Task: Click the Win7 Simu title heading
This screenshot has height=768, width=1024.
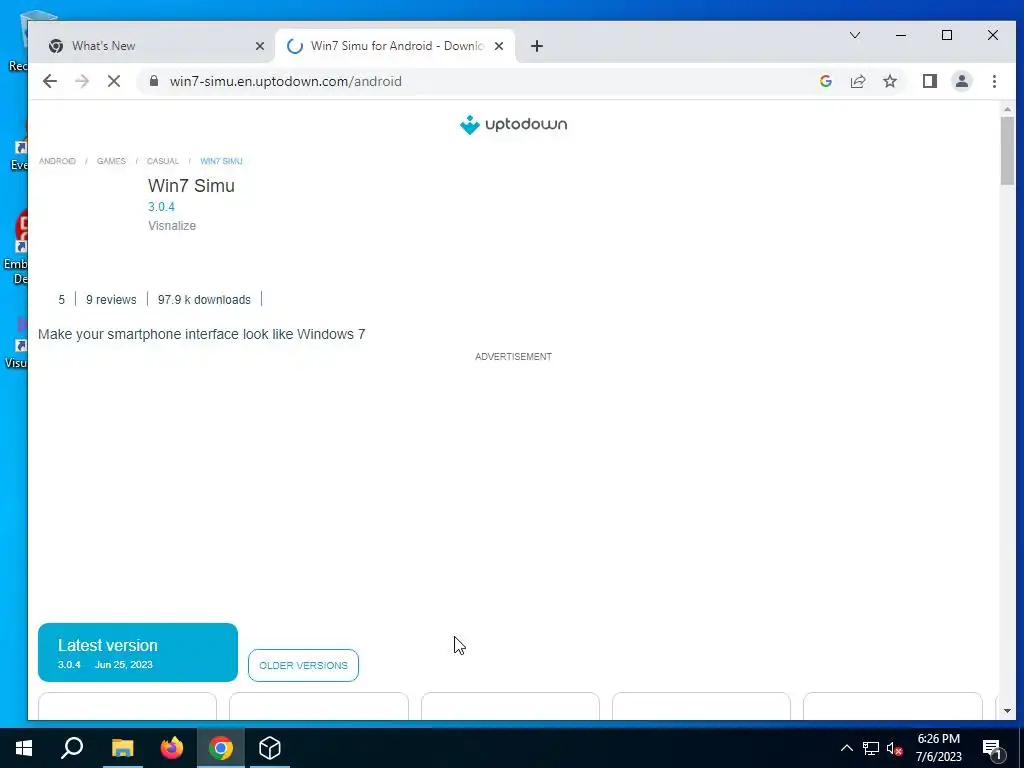Action: 191,185
